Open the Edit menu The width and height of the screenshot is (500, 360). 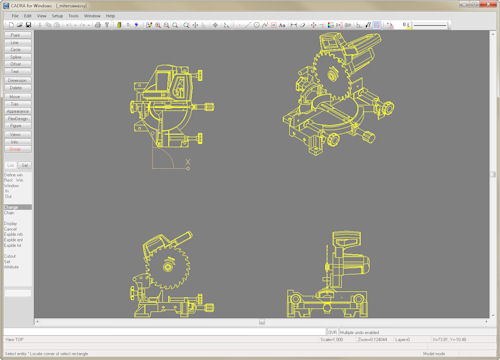point(28,16)
